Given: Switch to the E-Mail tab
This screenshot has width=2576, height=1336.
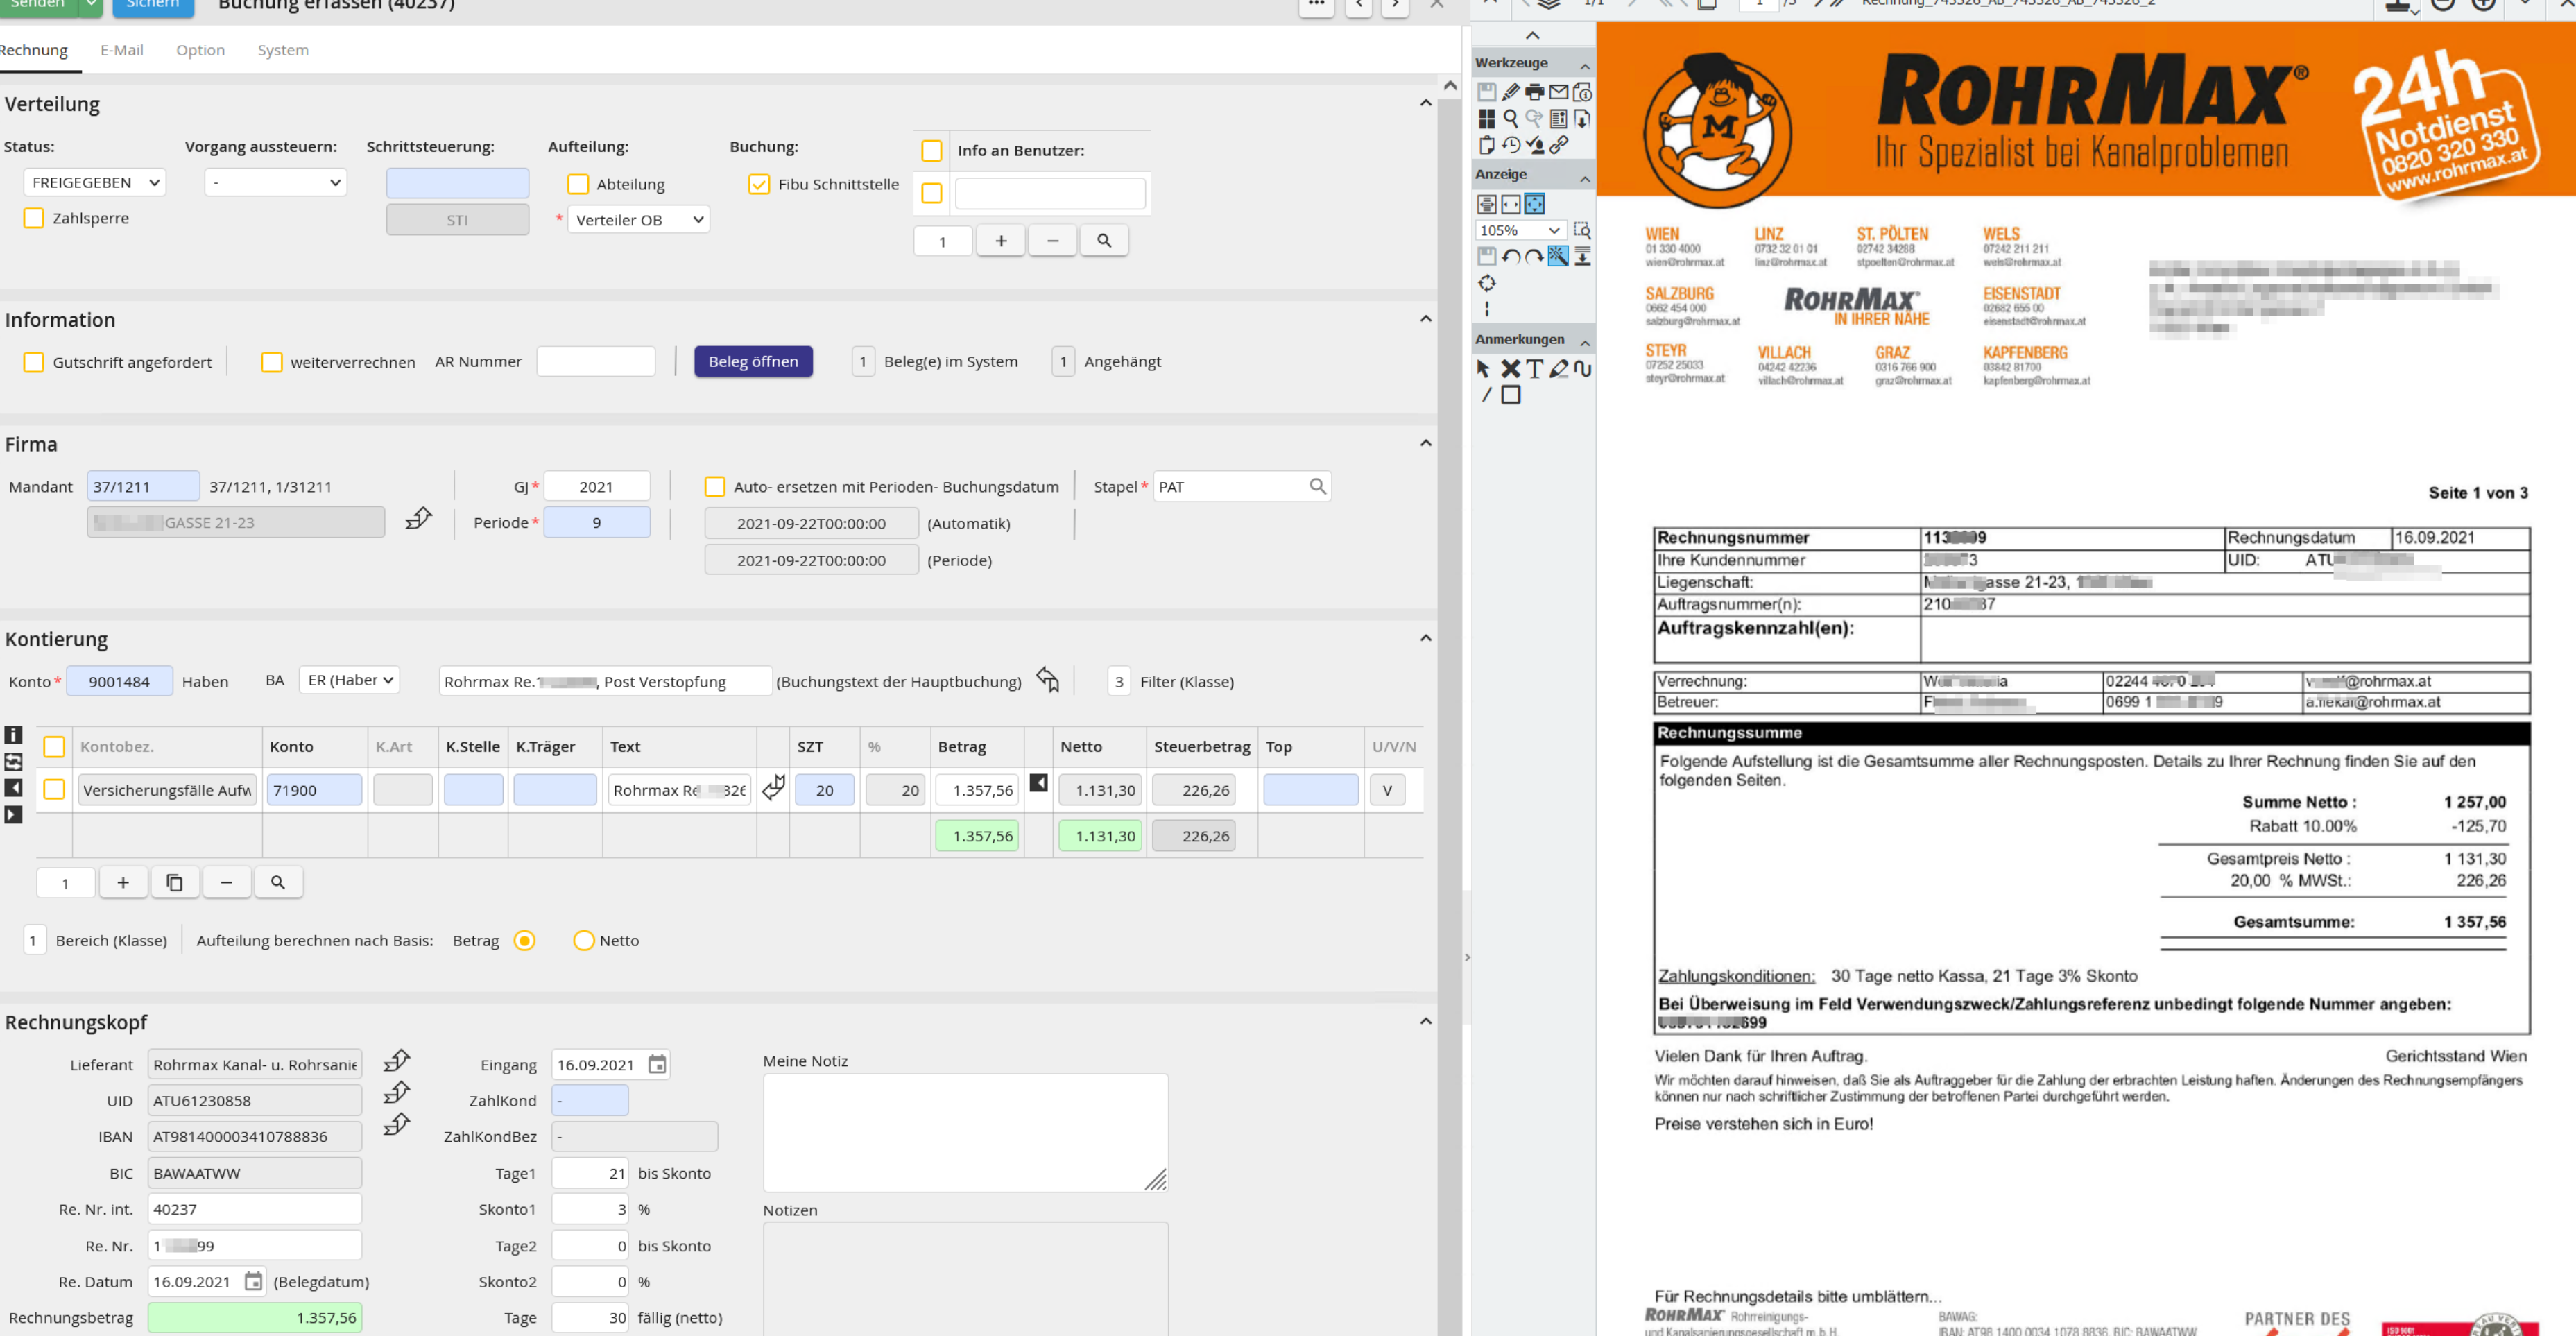Looking at the screenshot, I should pyautogui.click(x=122, y=50).
